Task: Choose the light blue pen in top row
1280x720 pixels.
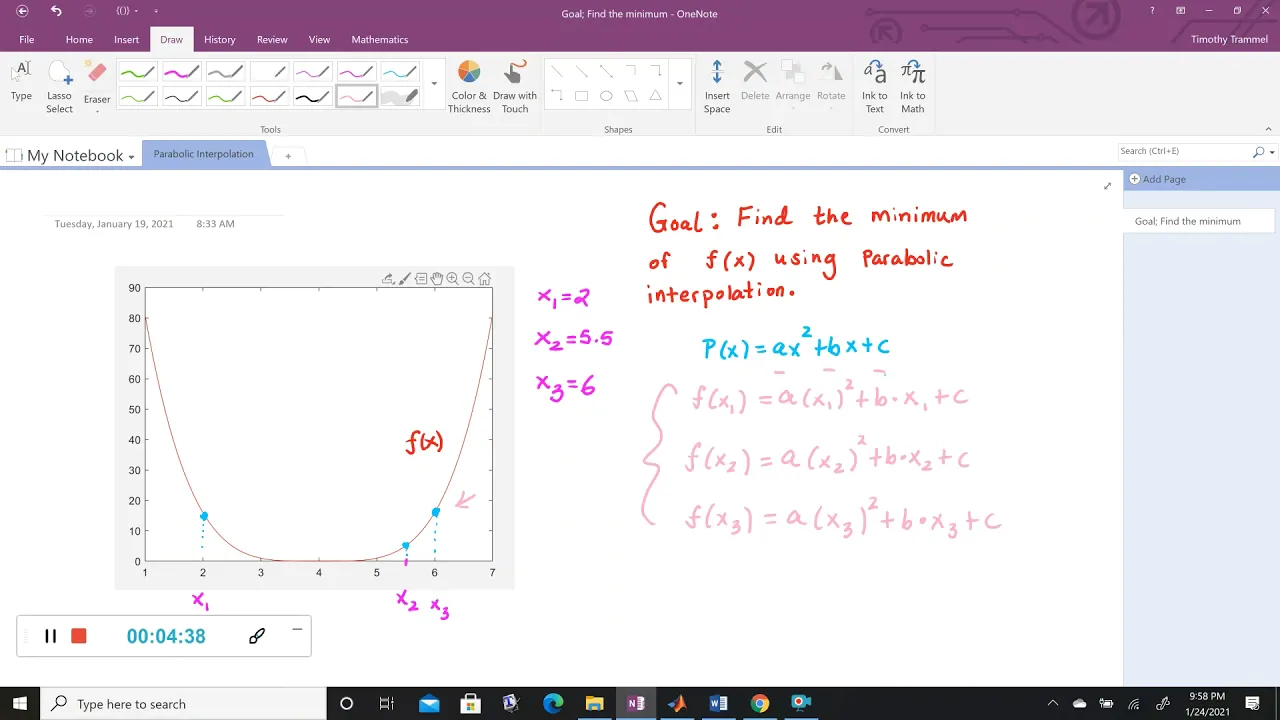Action: [399, 72]
